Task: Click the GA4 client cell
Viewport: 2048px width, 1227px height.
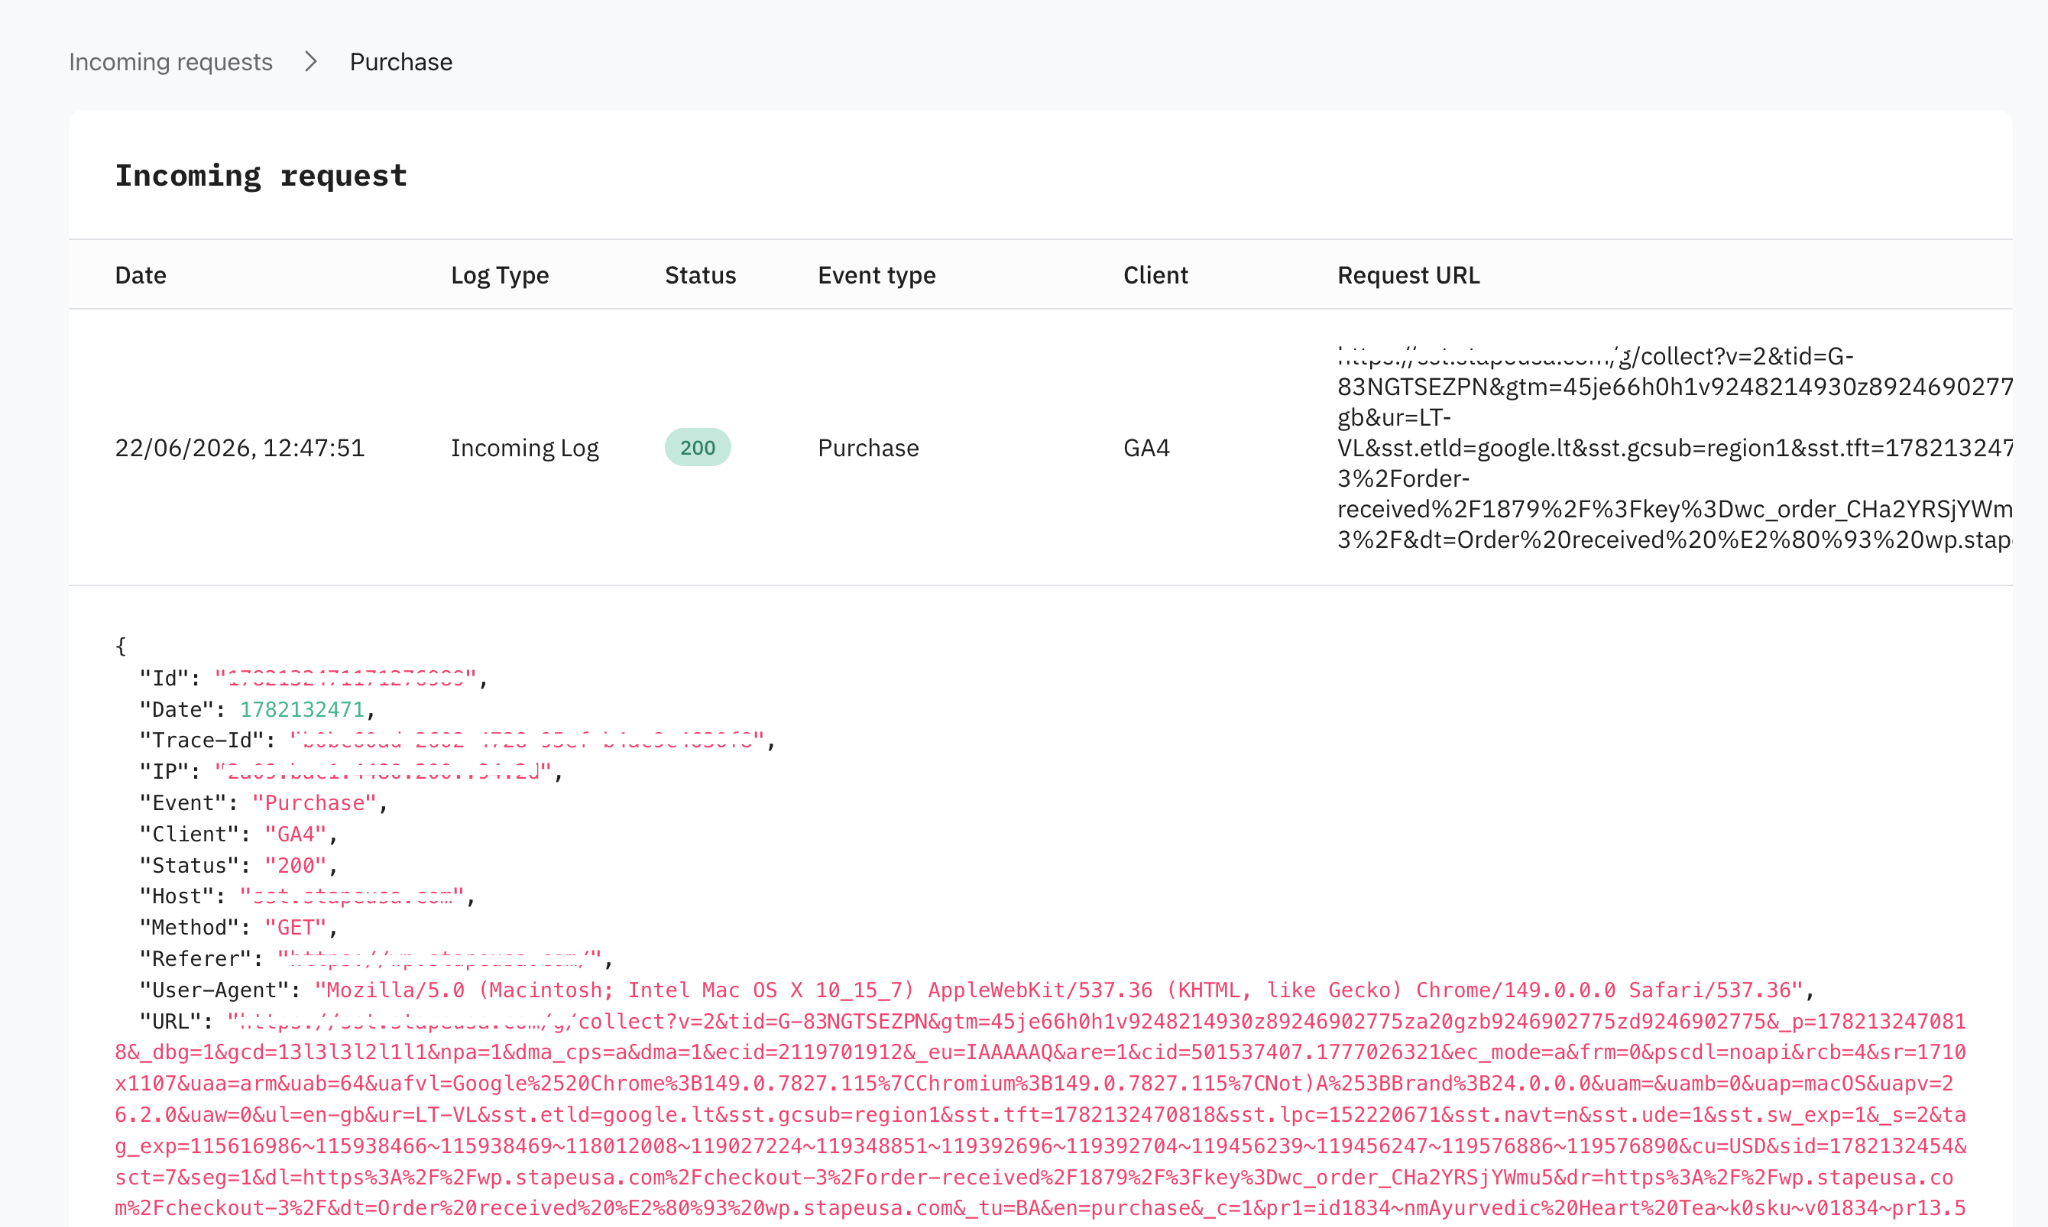Action: pos(1147,448)
